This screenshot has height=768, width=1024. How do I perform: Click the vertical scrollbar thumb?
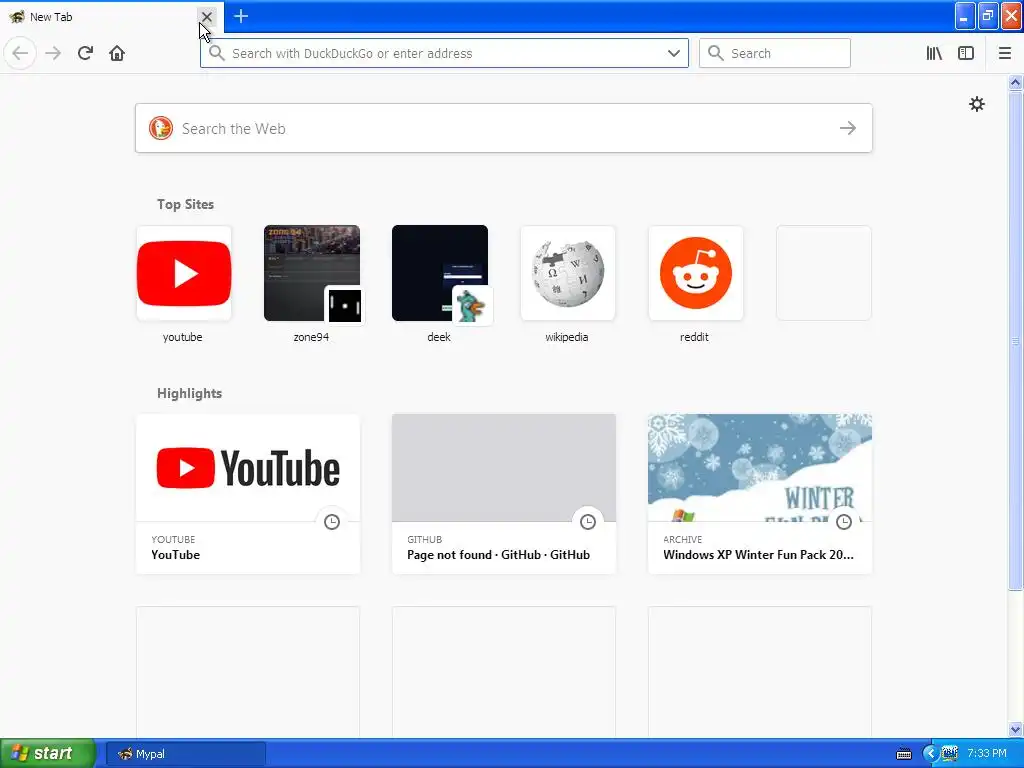[x=1015, y=340]
